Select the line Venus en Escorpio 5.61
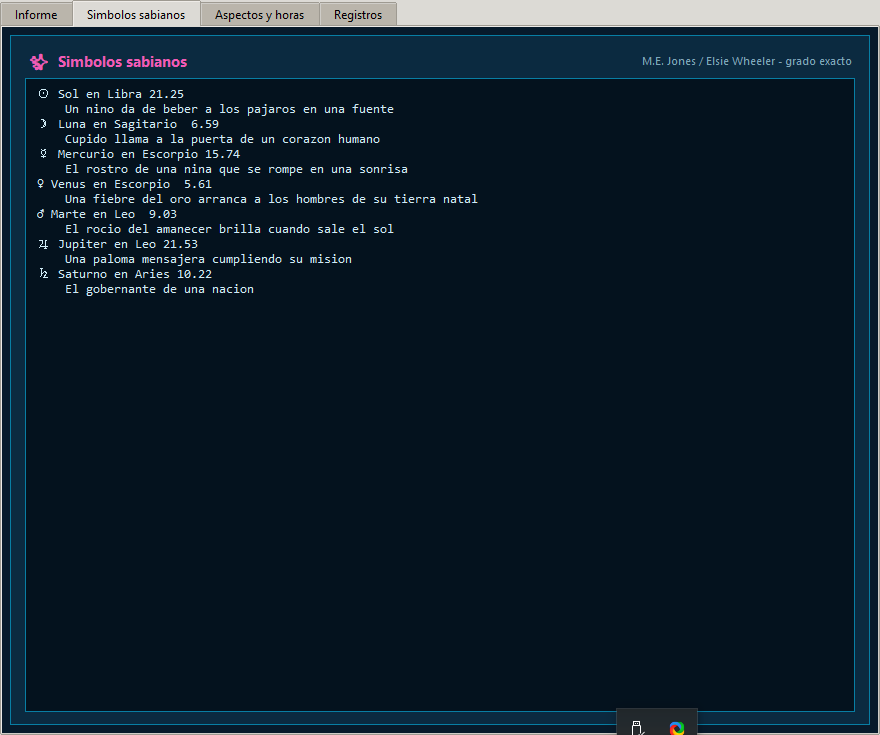Image resolution: width=880 pixels, height=735 pixels. (x=131, y=184)
